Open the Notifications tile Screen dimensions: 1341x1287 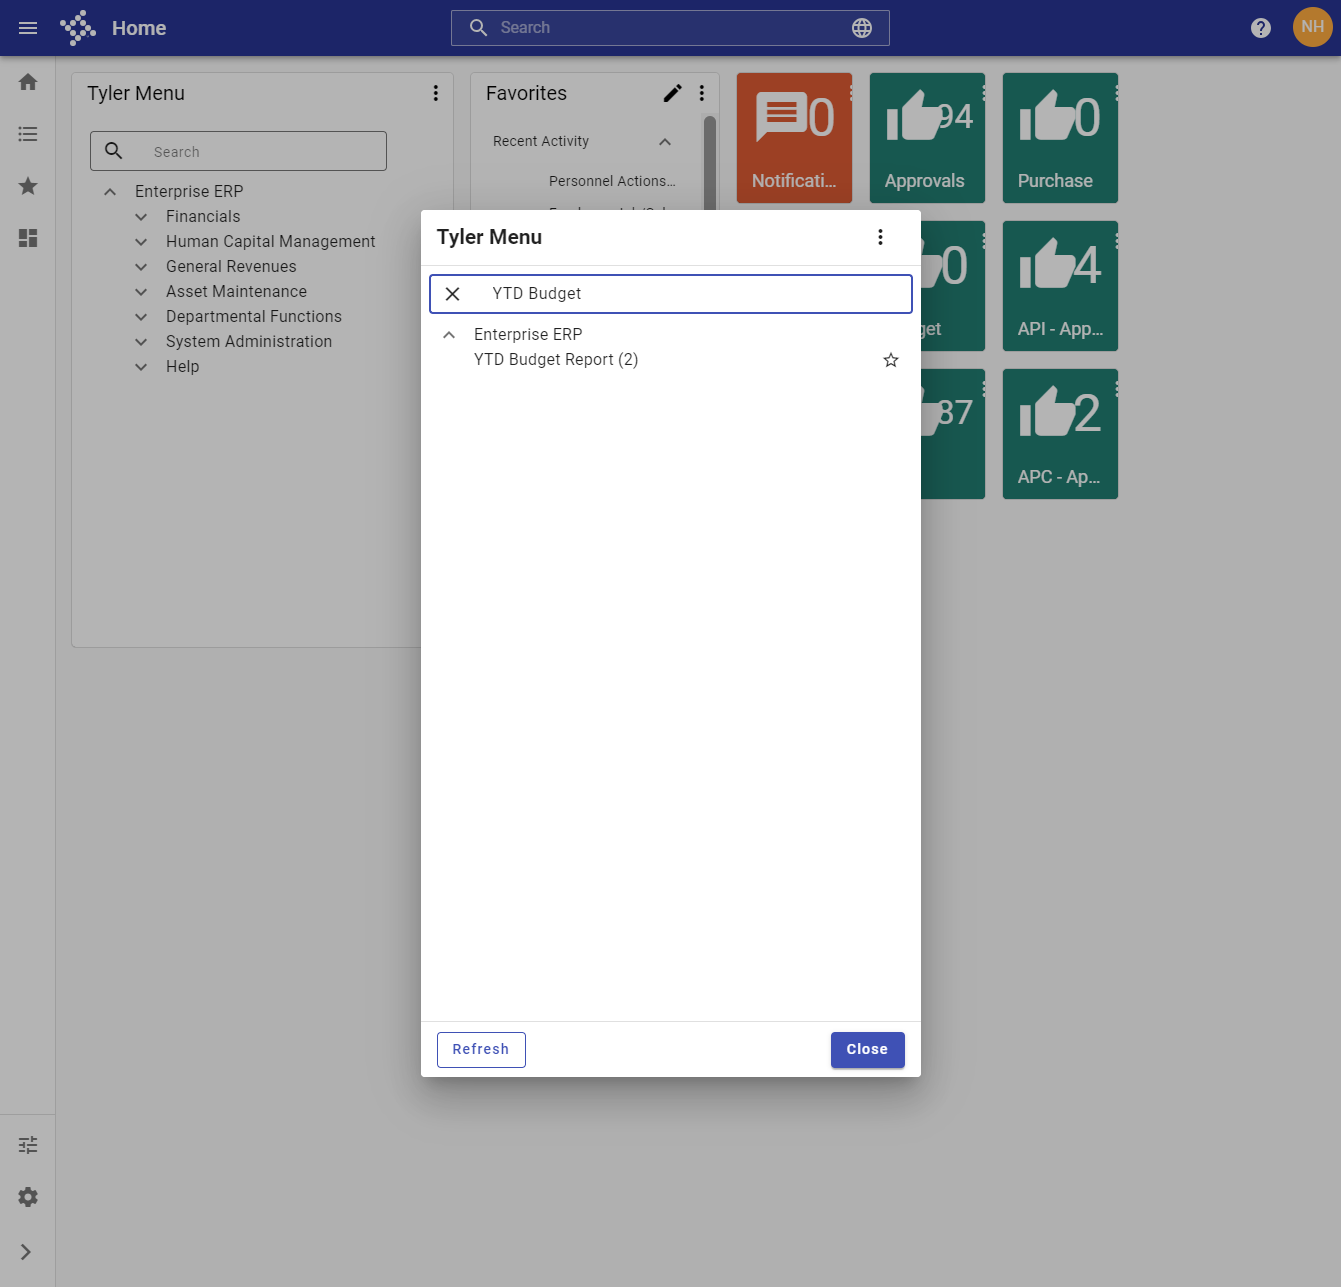(x=794, y=138)
